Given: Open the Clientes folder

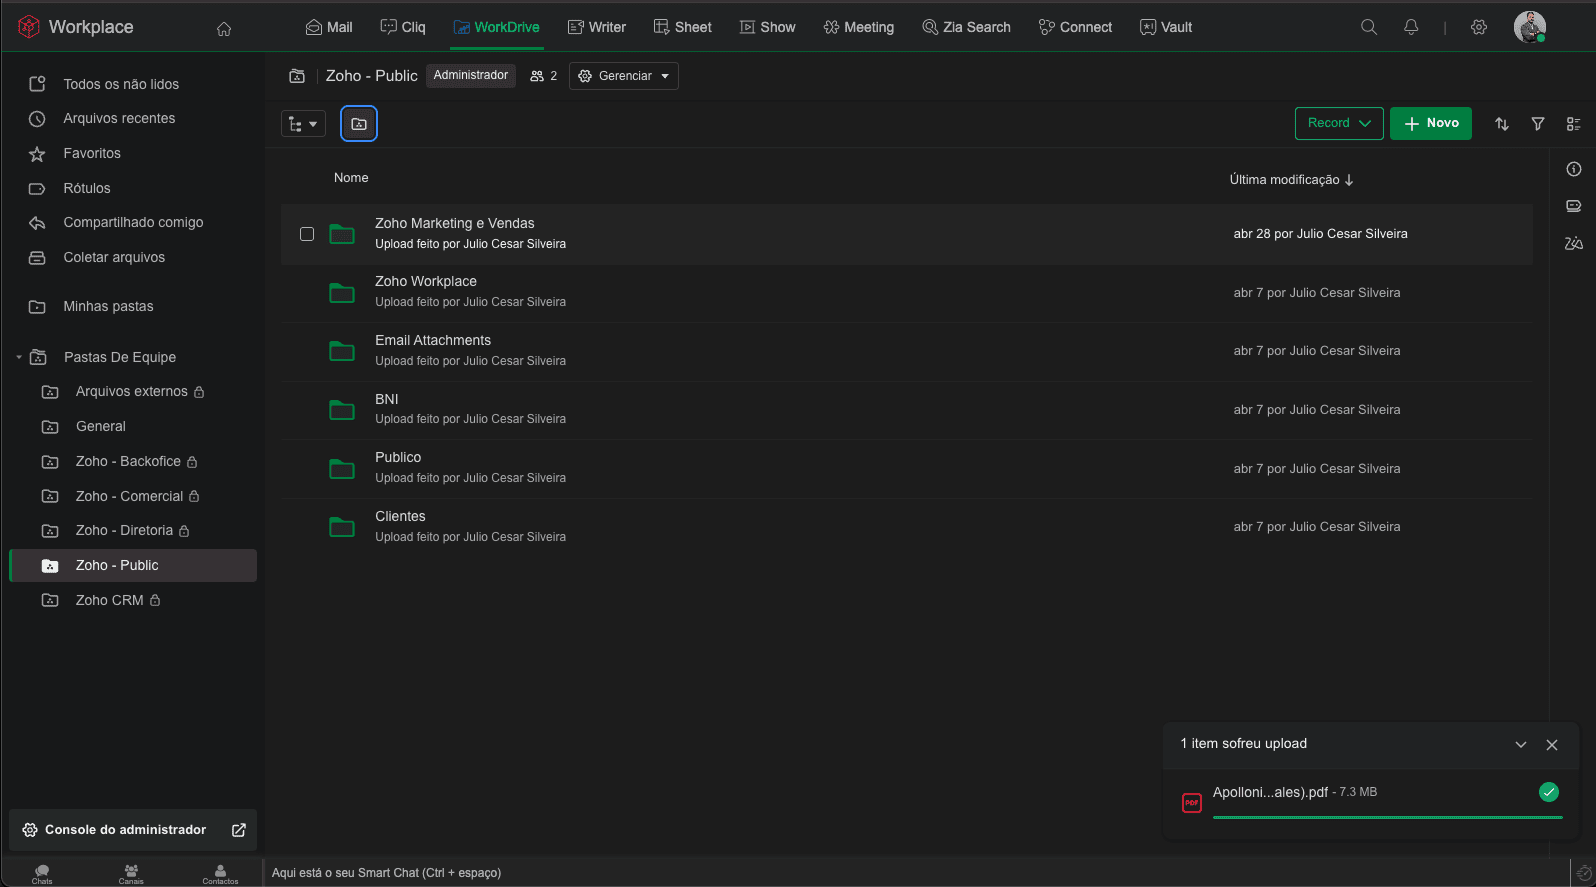Looking at the screenshot, I should click(x=400, y=516).
